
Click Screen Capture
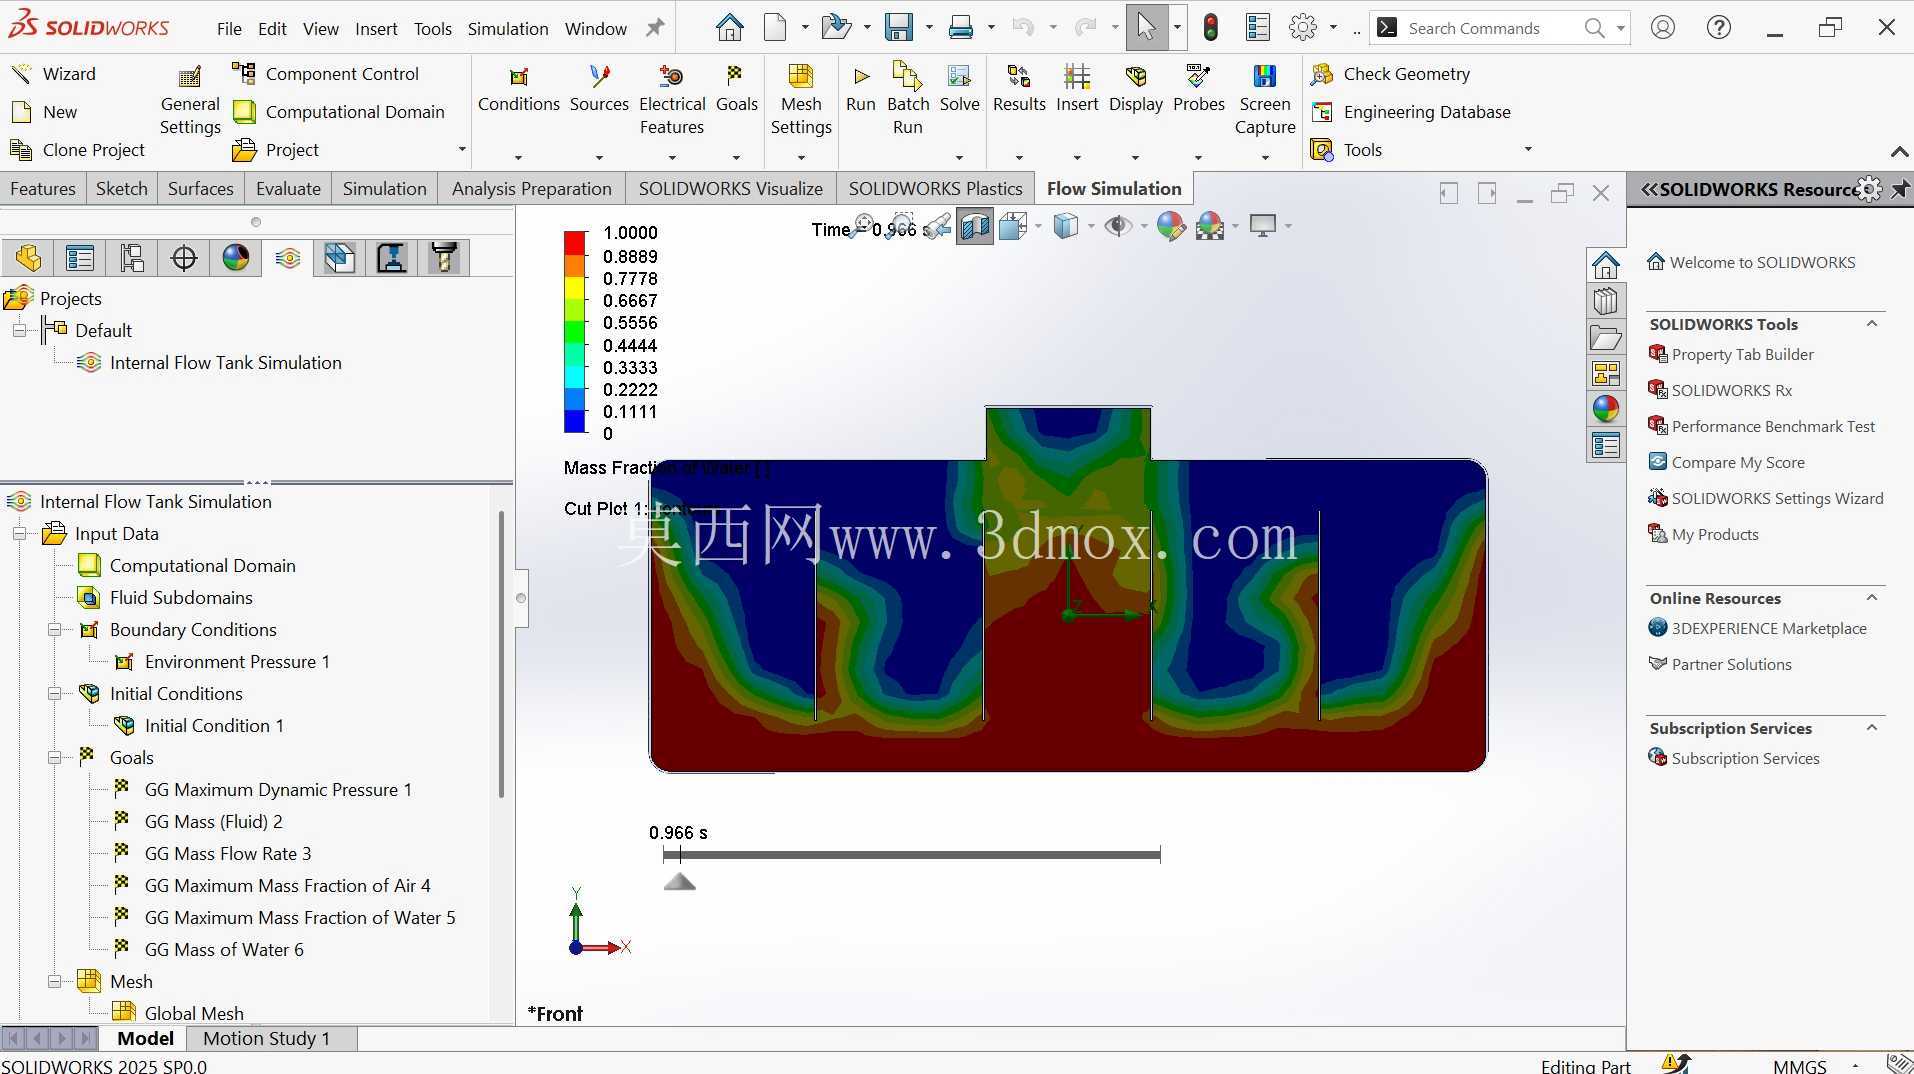pos(1264,101)
